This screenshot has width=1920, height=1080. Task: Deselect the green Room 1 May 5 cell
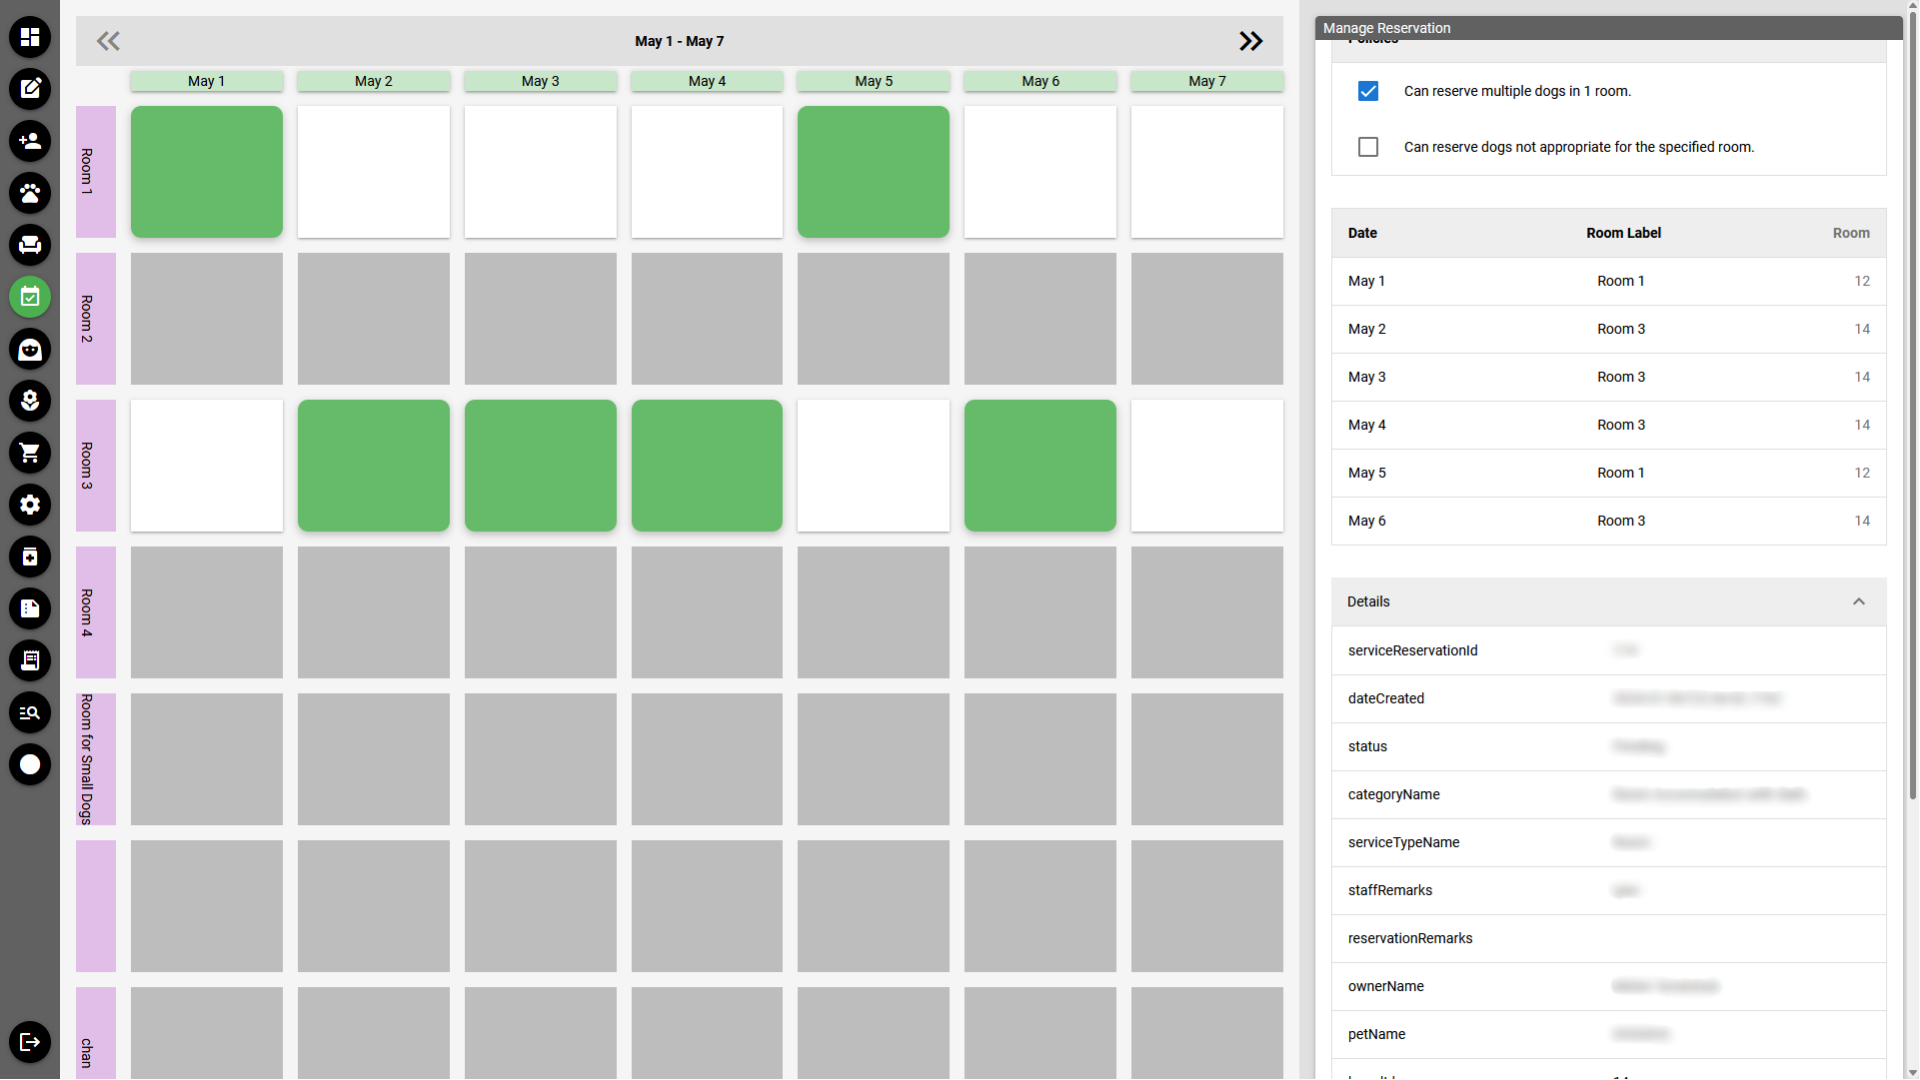[x=873, y=172]
